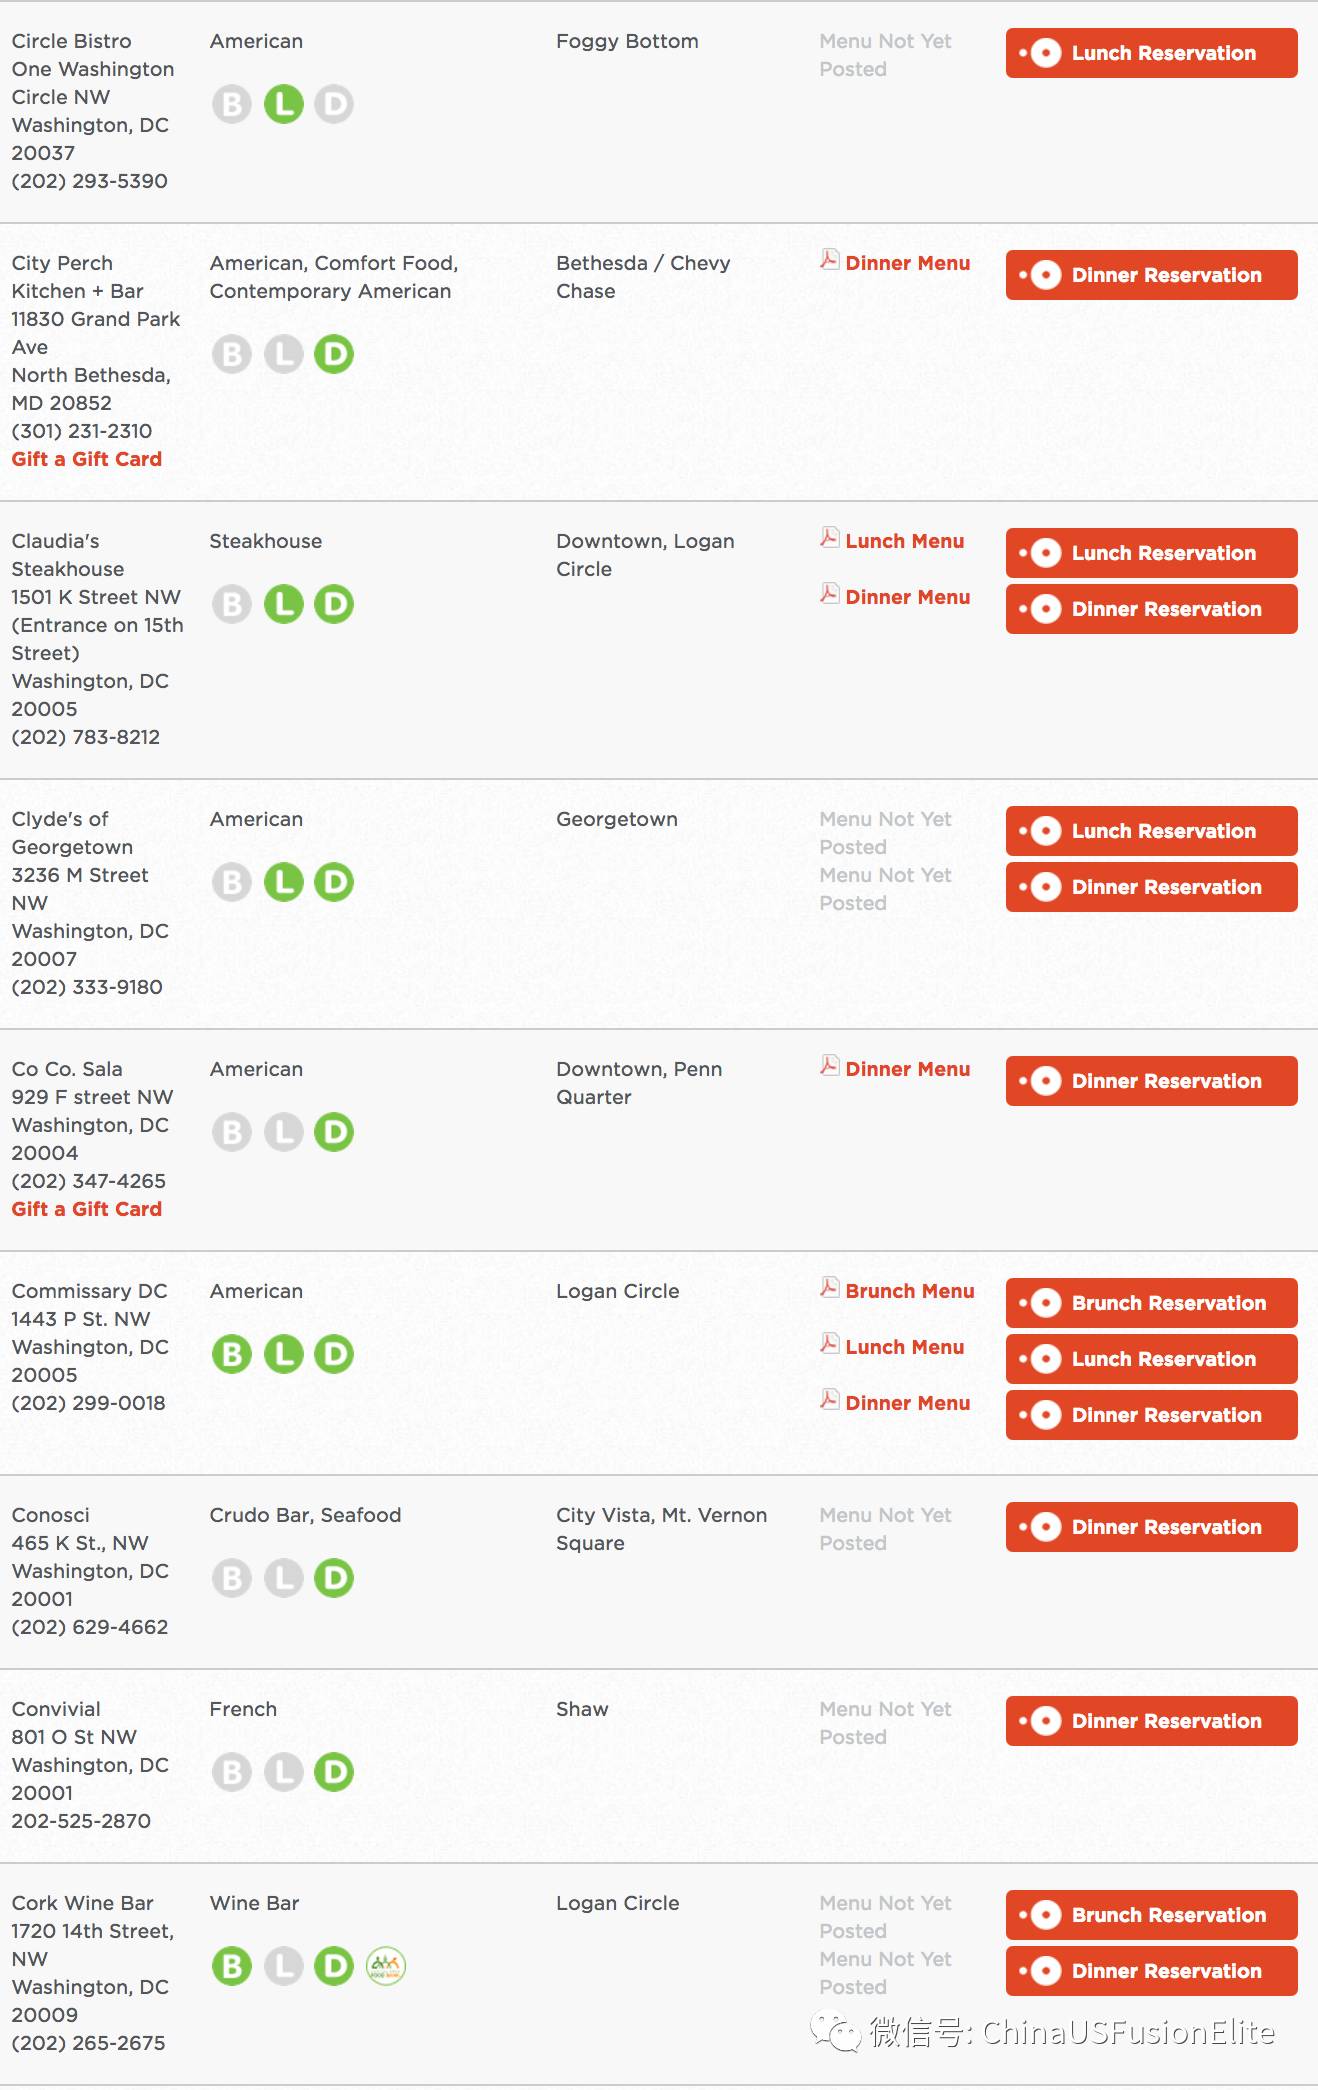Open Commissary DC Lunch Menu link
Viewport: 1318px width, 2090px height.
click(904, 1347)
